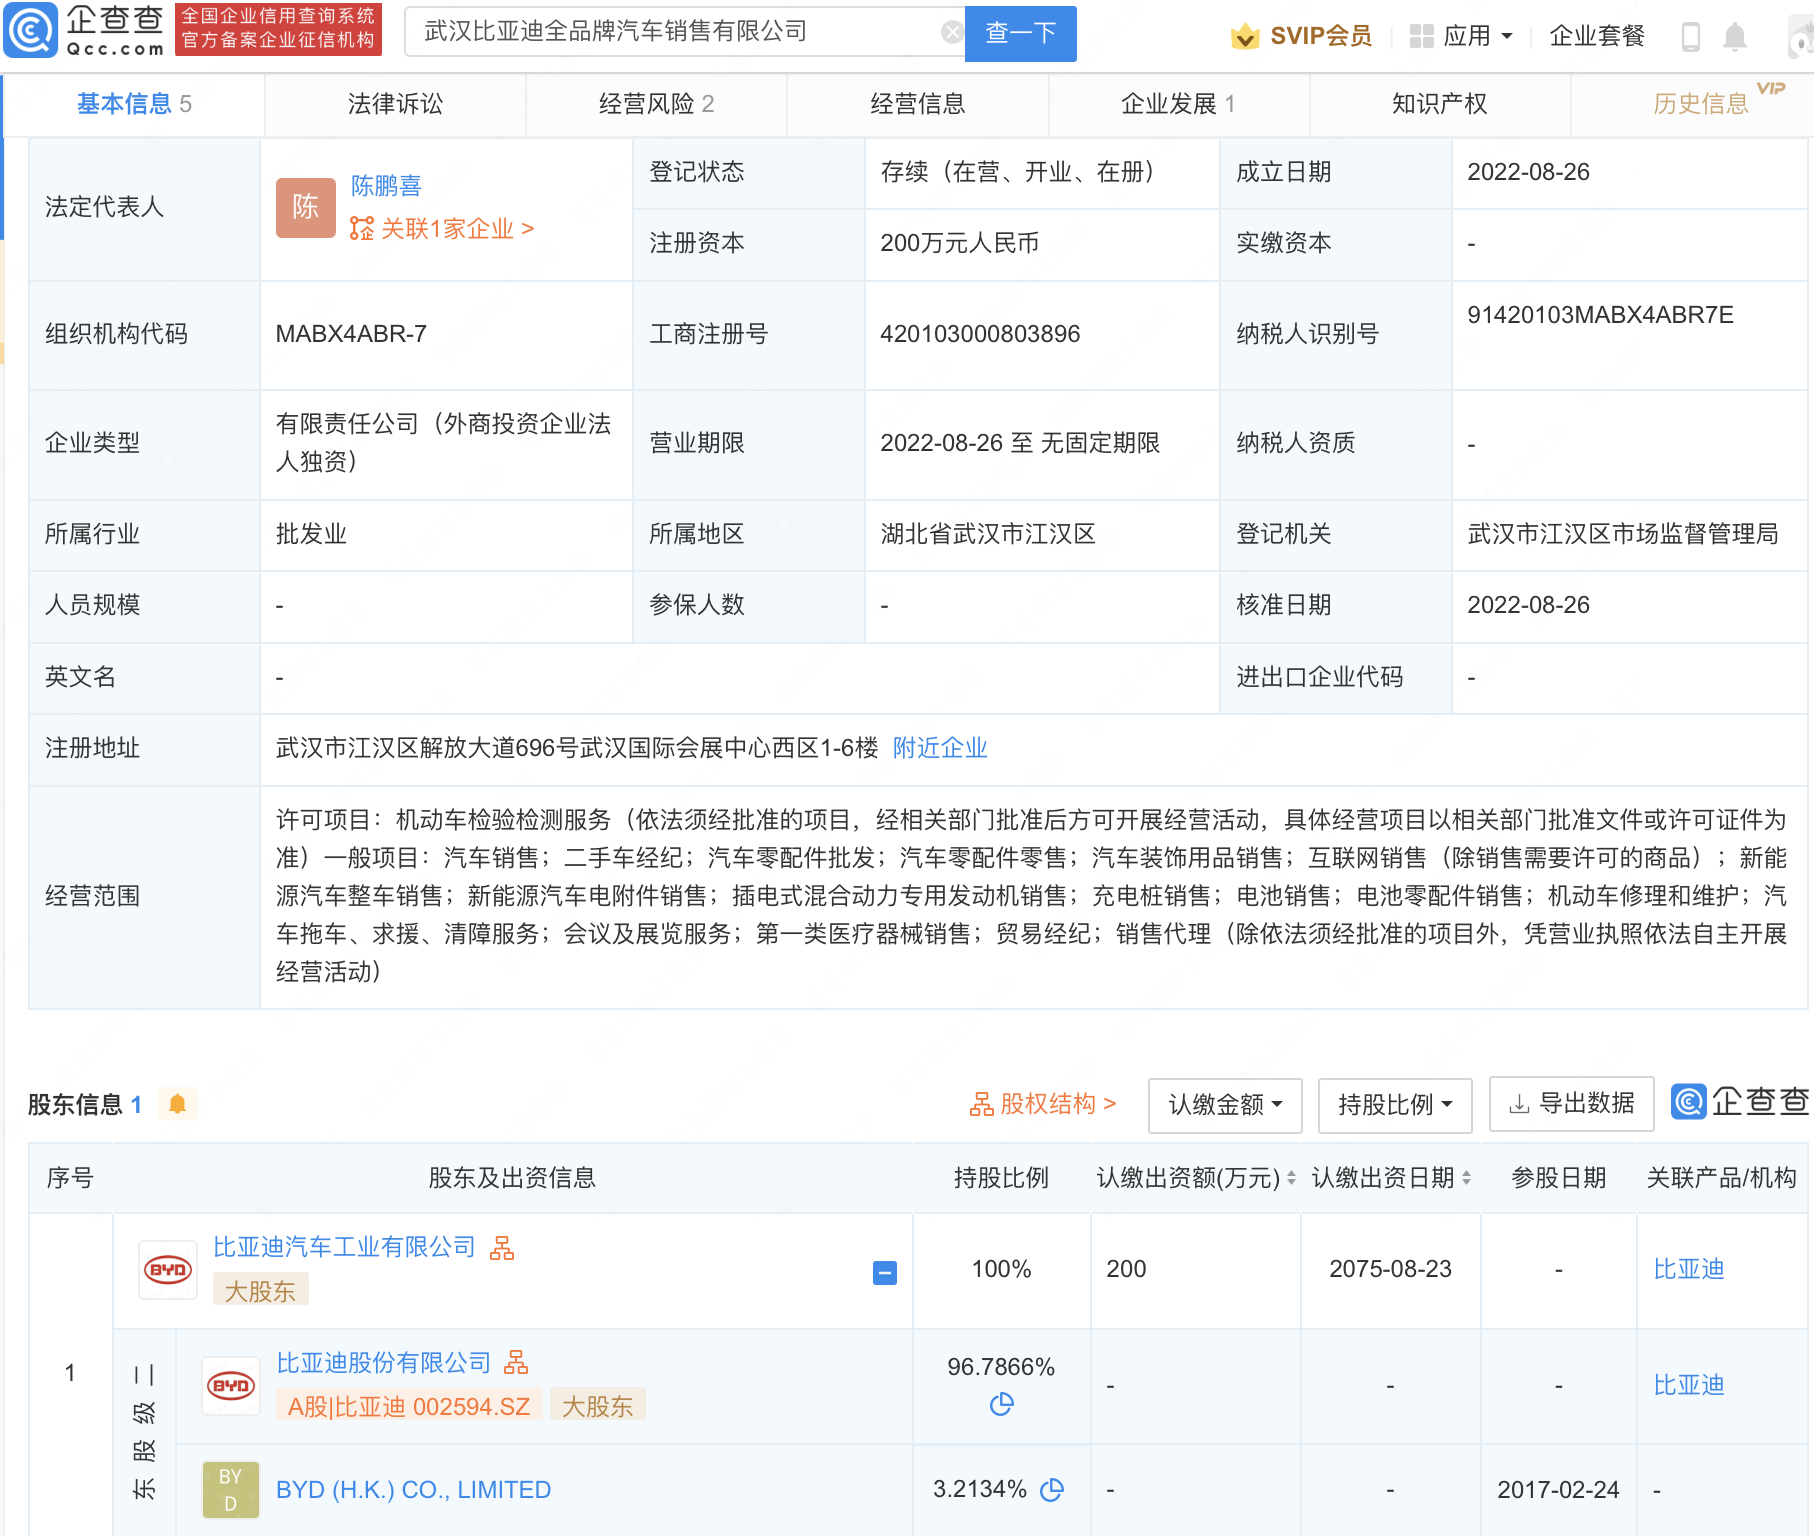Sort by 认缴出资额 column arrows
The width and height of the screenshot is (1814, 1536).
pos(1291,1178)
